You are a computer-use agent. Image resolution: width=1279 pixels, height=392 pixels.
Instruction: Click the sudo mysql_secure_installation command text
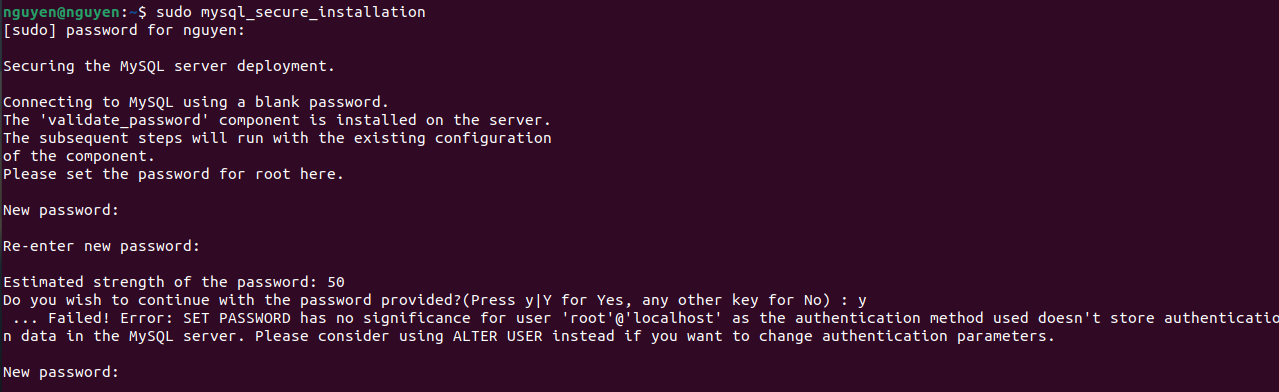[x=290, y=12]
